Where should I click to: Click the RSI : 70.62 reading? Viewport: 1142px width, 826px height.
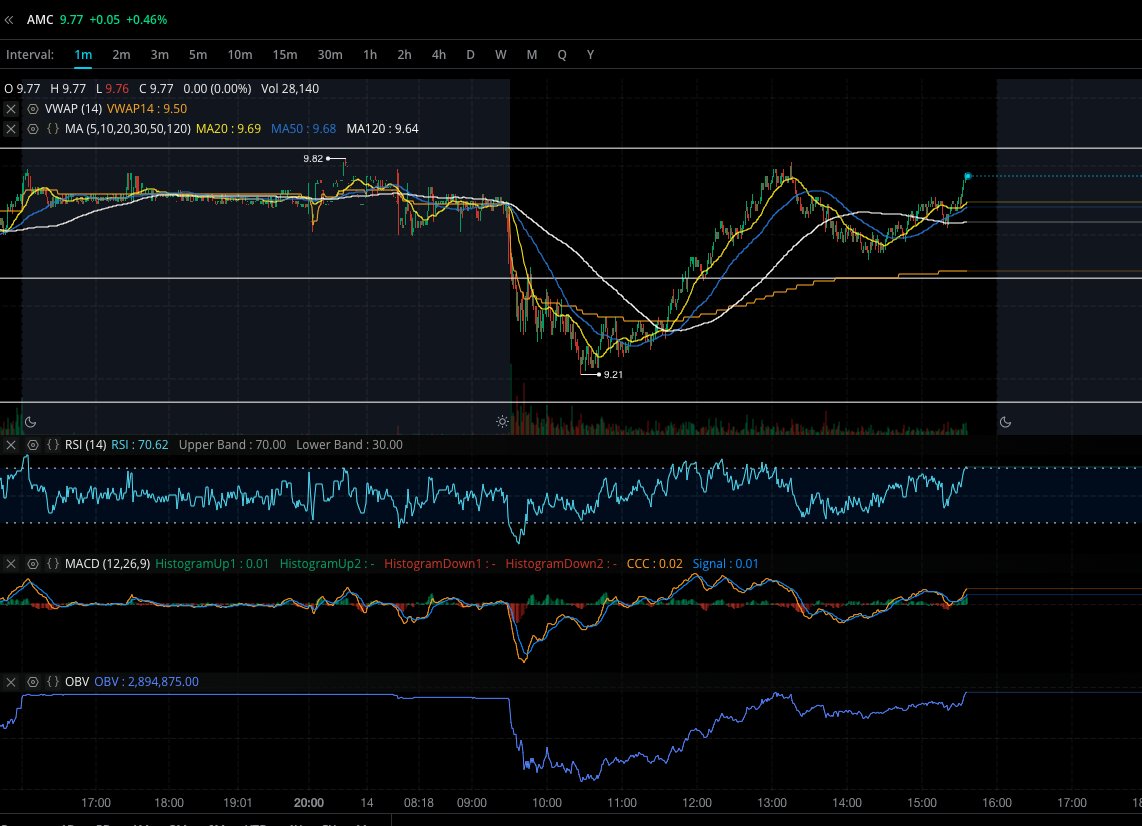click(139, 444)
